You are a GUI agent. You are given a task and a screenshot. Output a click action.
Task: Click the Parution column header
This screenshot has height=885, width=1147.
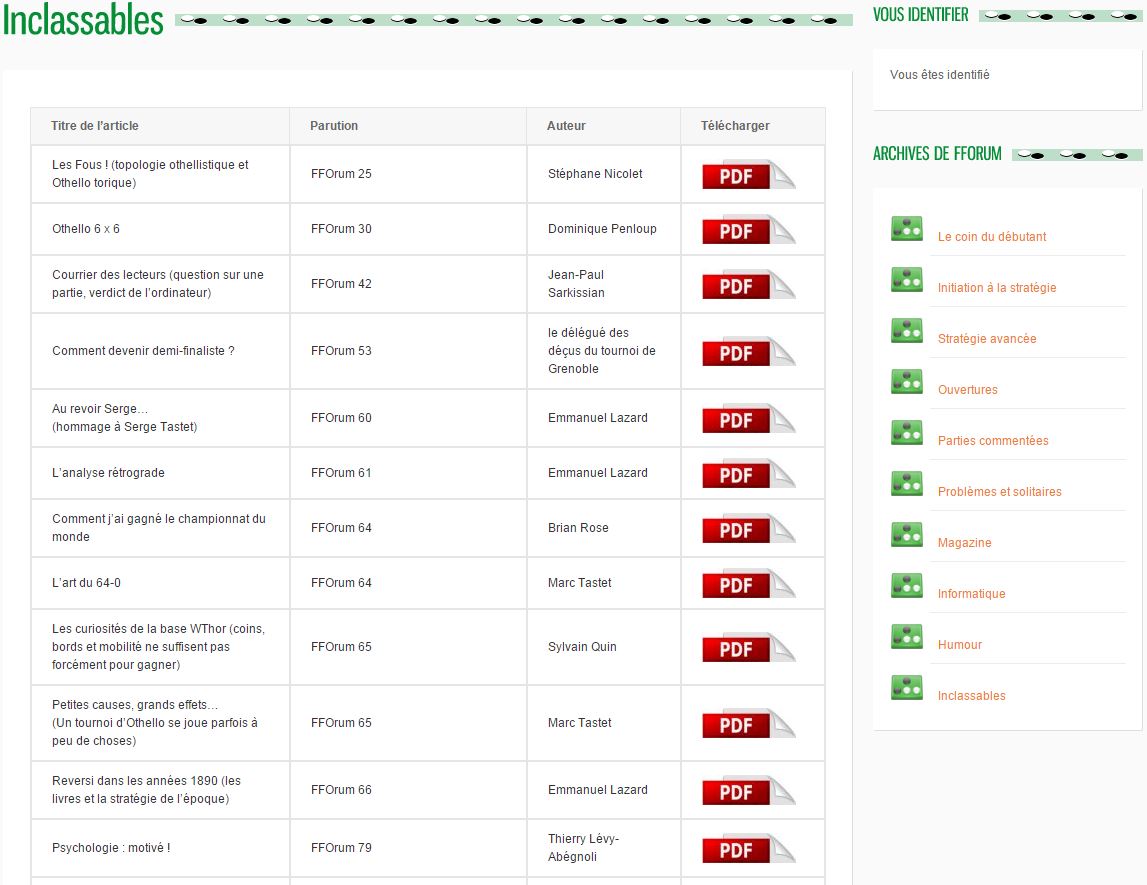point(334,126)
